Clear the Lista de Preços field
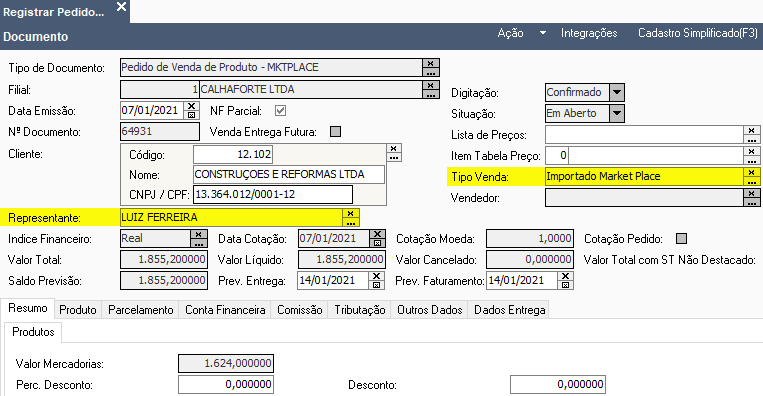 (752, 130)
